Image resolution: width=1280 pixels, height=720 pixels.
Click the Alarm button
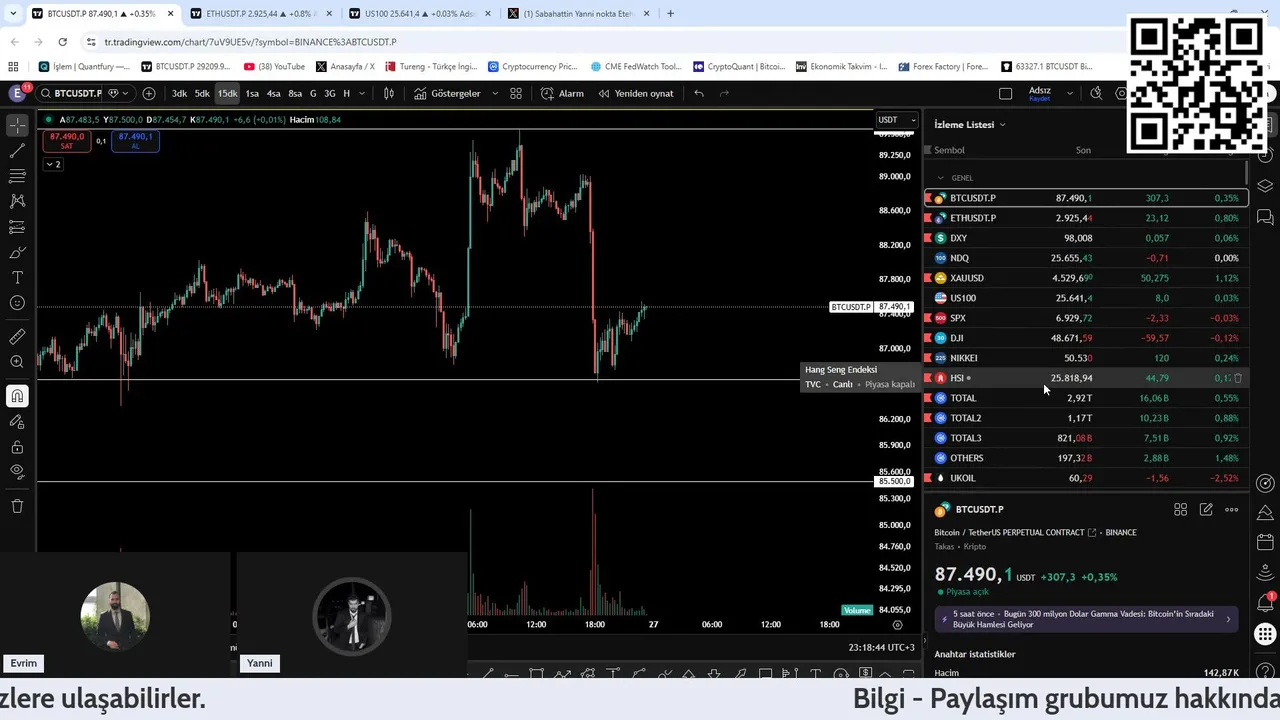pyautogui.click(x=562, y=93)
